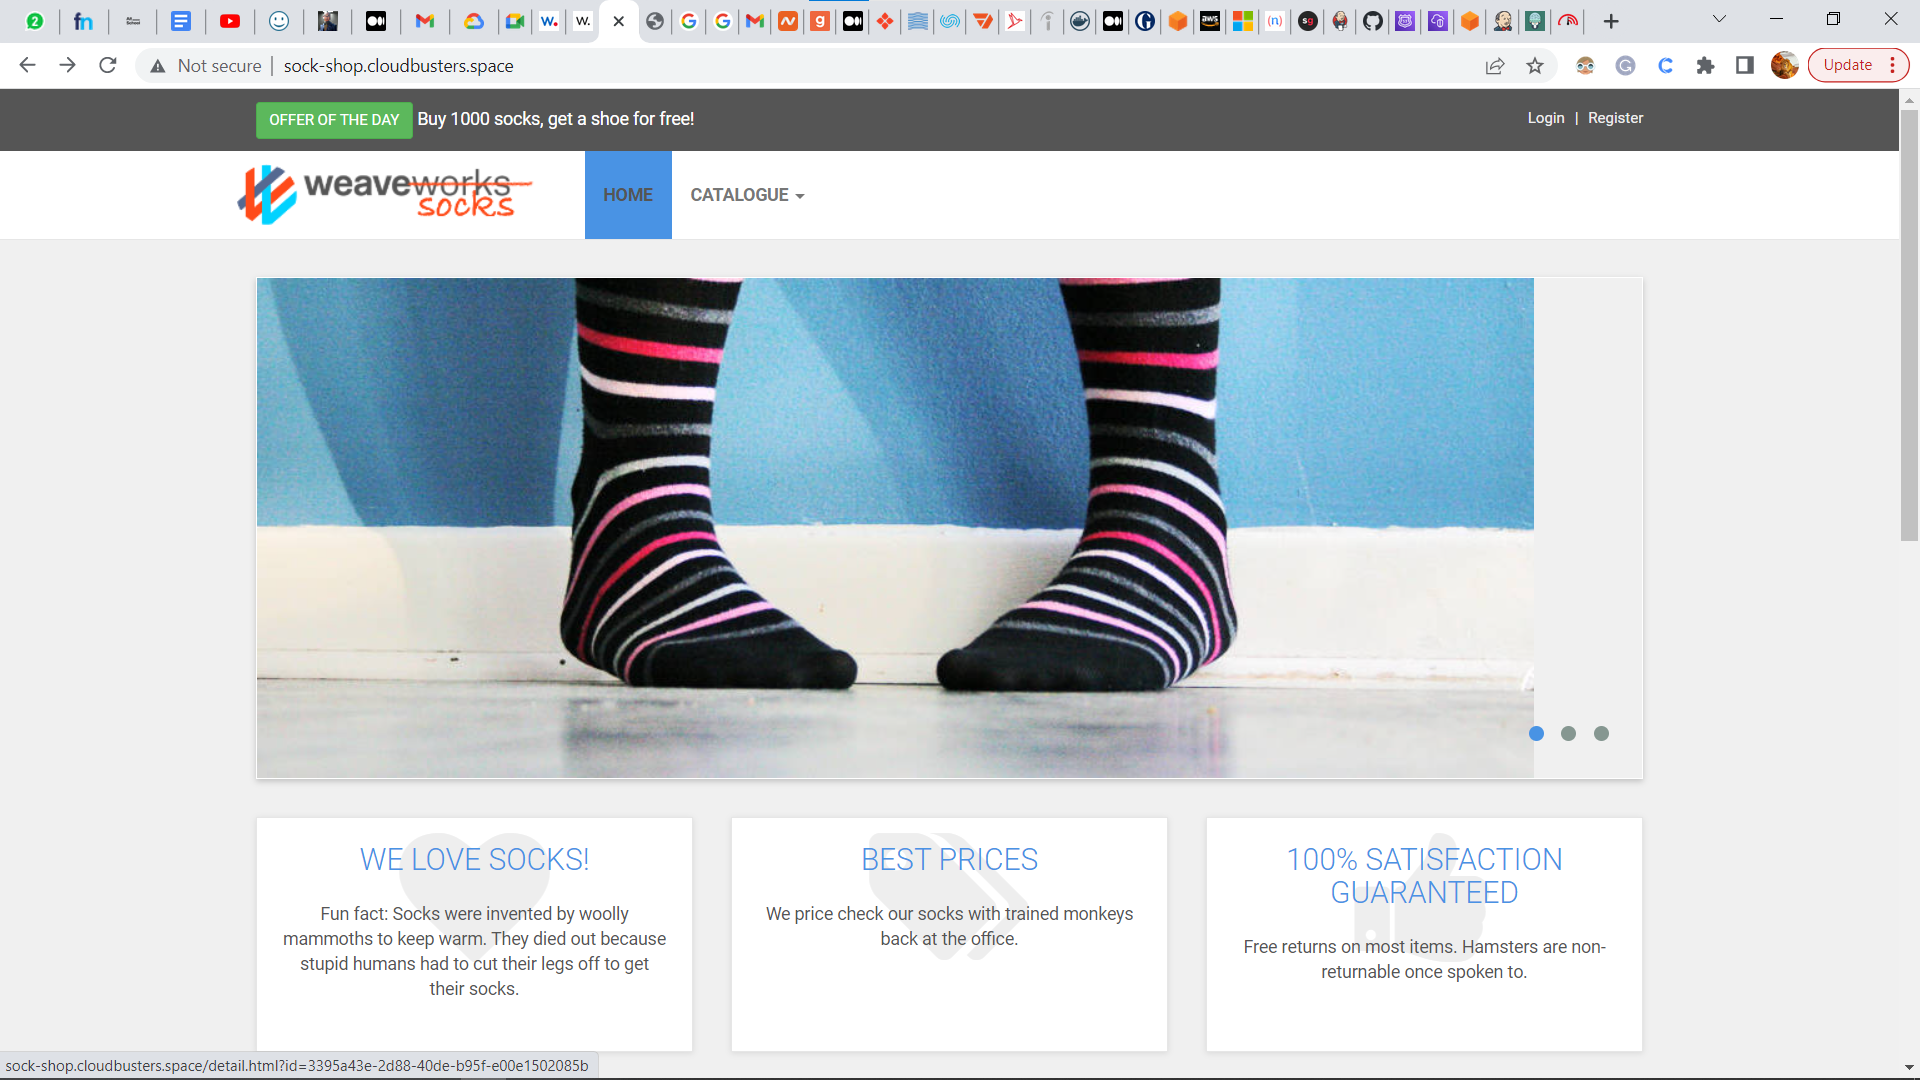Select the '(n)' icon tab
This screenshot has width=1920, height=1080.
pos(1275,21)
